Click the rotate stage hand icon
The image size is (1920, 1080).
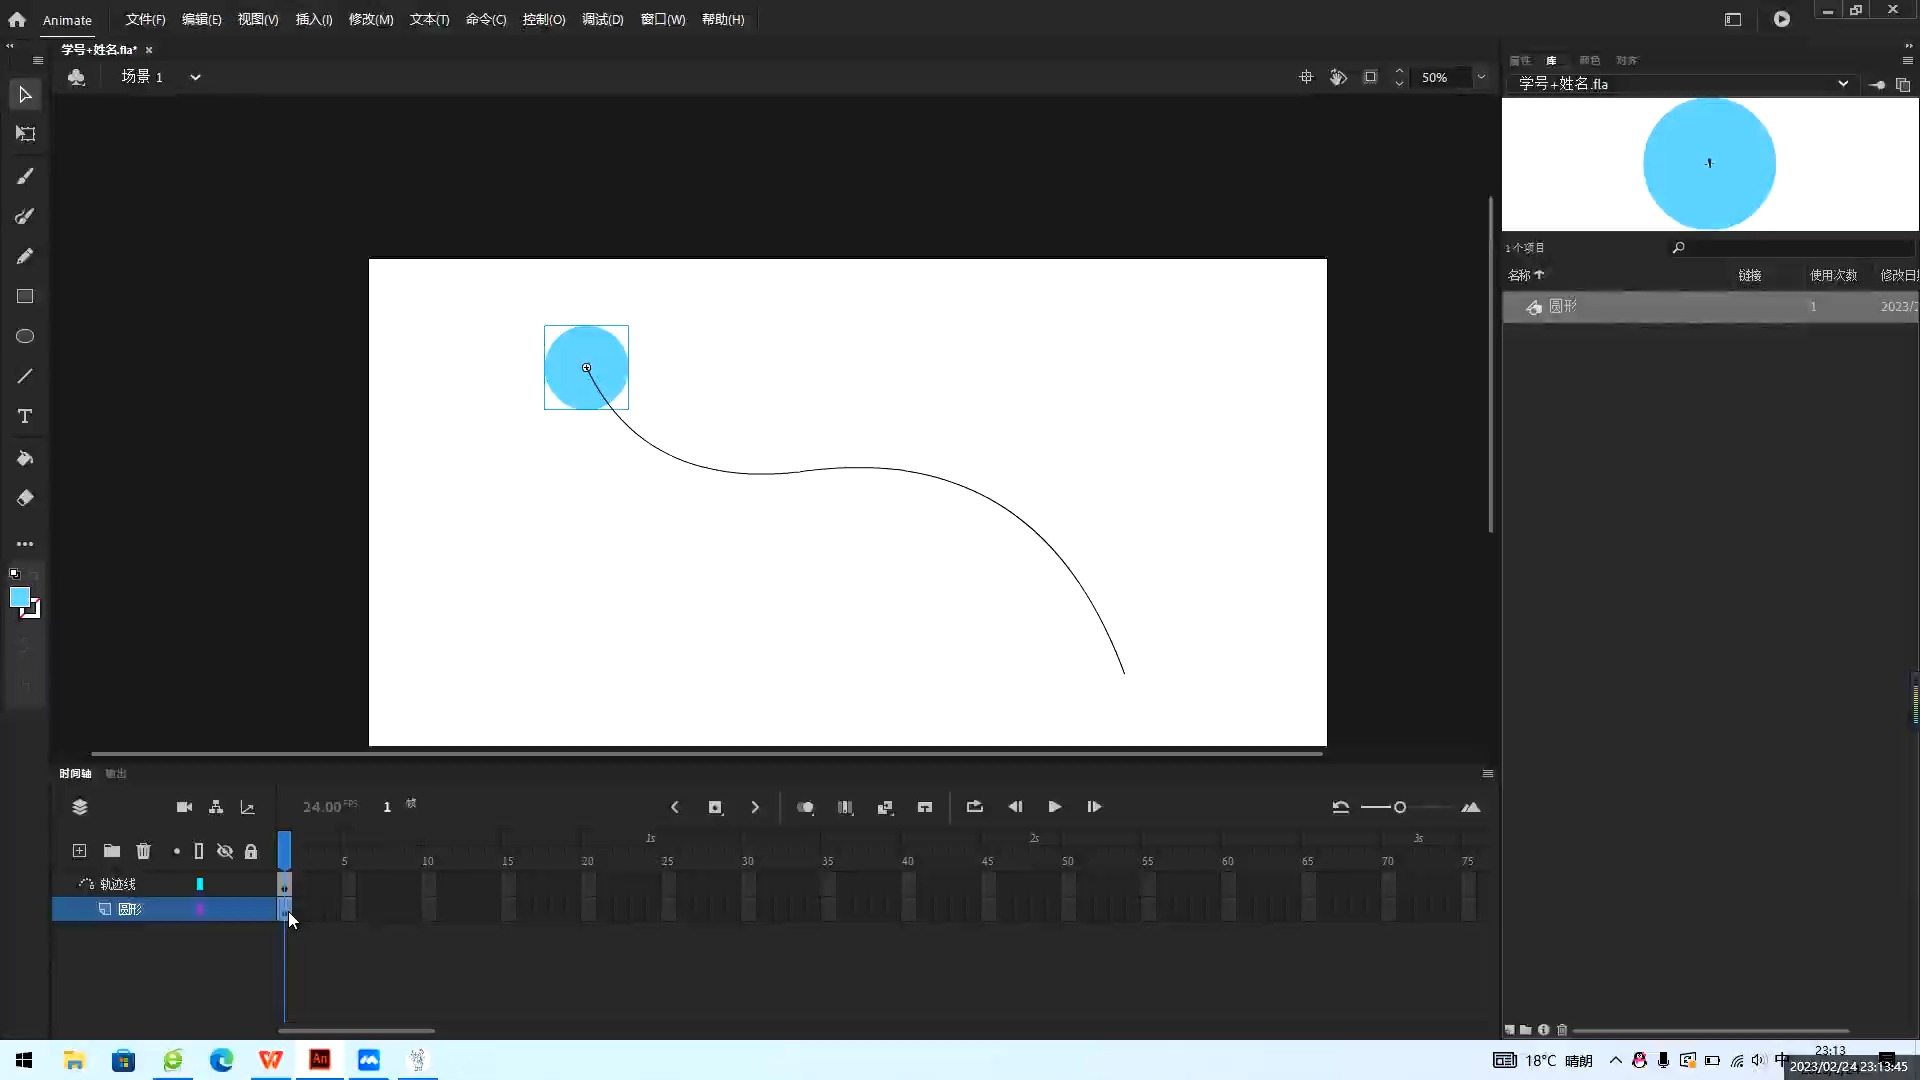coord(1338,77)
